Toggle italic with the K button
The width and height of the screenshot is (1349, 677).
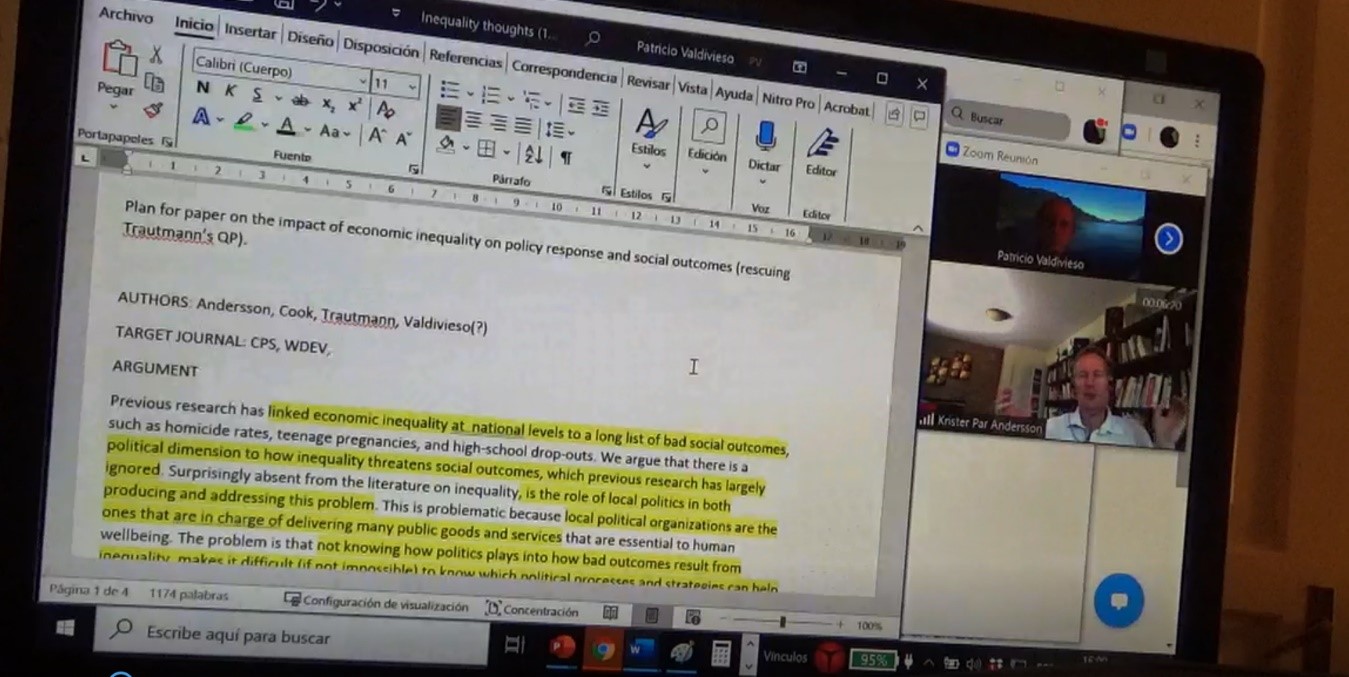(230, 91)
